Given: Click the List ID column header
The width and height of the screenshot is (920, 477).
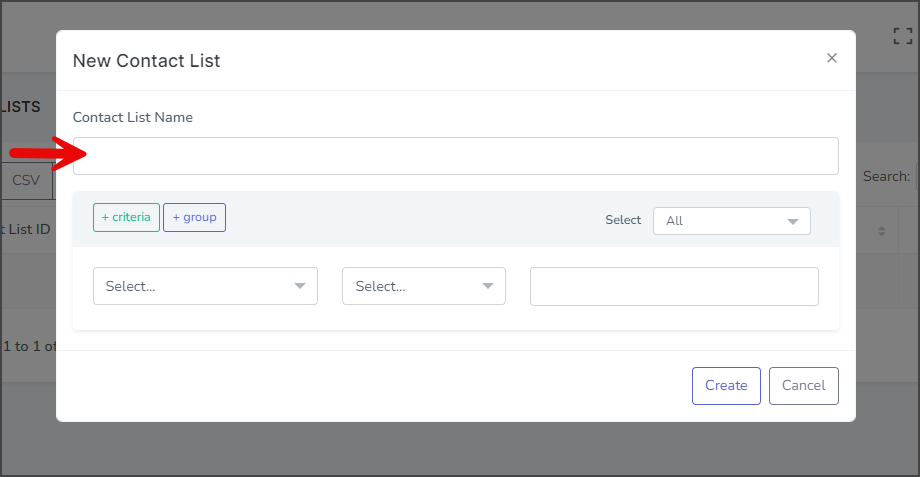Looking at the screenshot, I should [26, 229].
